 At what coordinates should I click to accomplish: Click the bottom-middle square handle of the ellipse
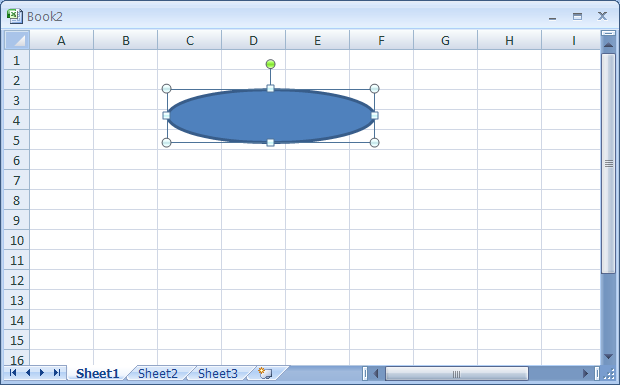tap(270, 143)
